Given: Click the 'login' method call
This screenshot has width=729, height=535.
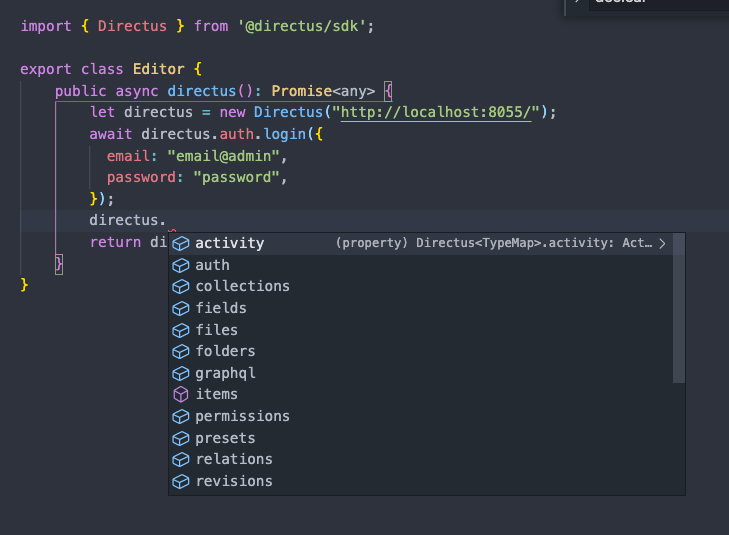Looking at the screenshot, I should coord(285,134).
